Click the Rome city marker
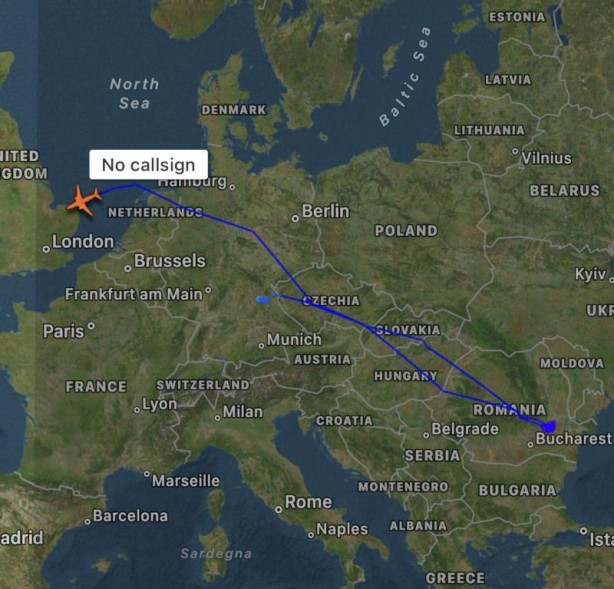This screenshot has height=589, width=614. pyautogui.click(x=278, y=510)
